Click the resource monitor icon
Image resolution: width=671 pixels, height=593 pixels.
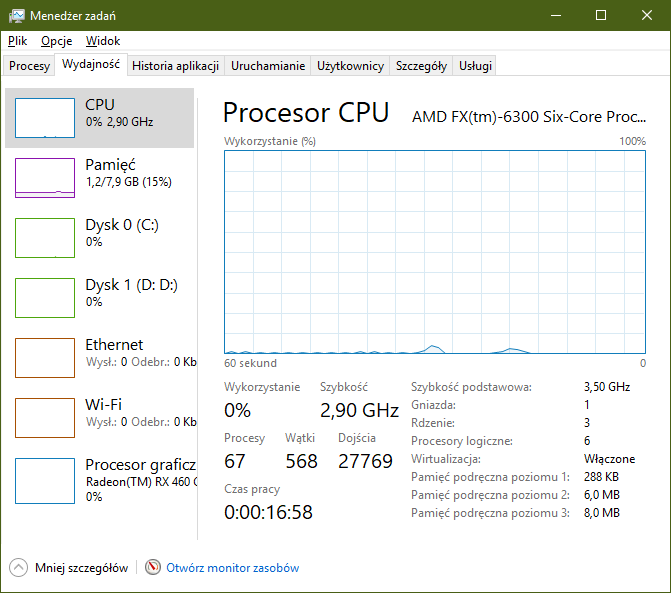click(x=153, y=567)
